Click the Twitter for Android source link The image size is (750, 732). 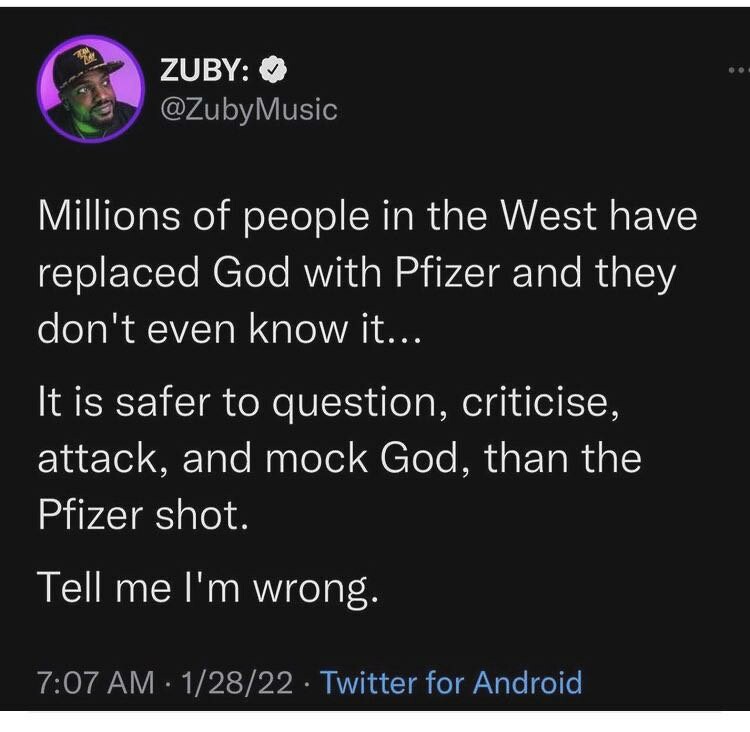pyautogui.click(x=451, y=683)
